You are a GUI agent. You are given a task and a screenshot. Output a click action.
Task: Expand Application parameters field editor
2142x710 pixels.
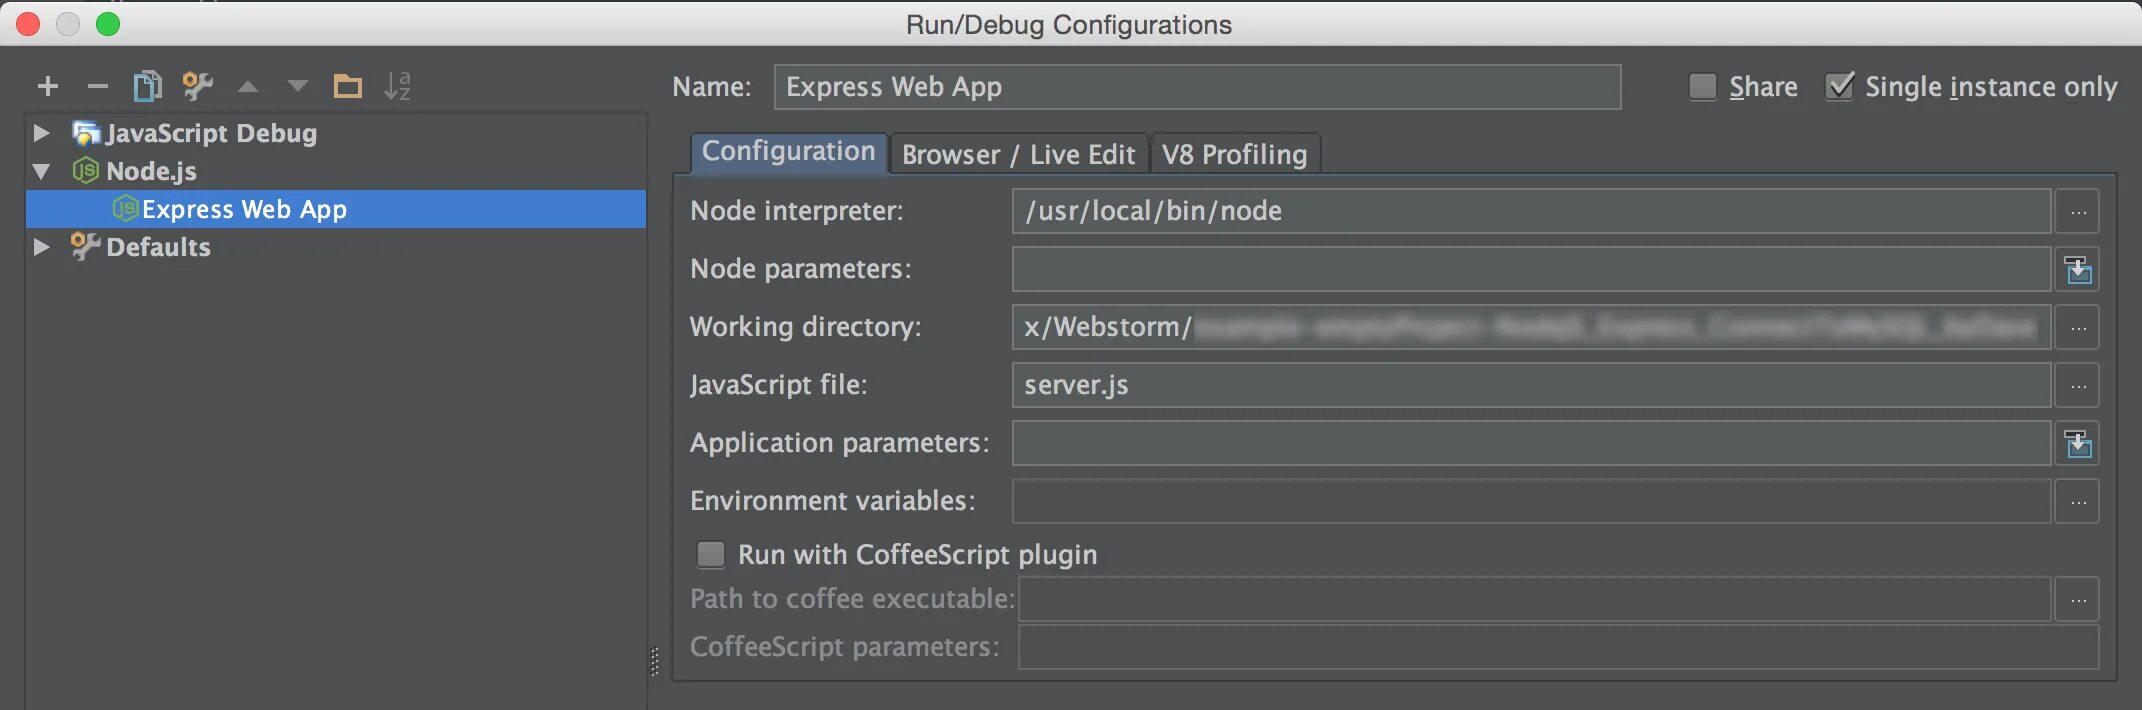tap(2078, 444)
